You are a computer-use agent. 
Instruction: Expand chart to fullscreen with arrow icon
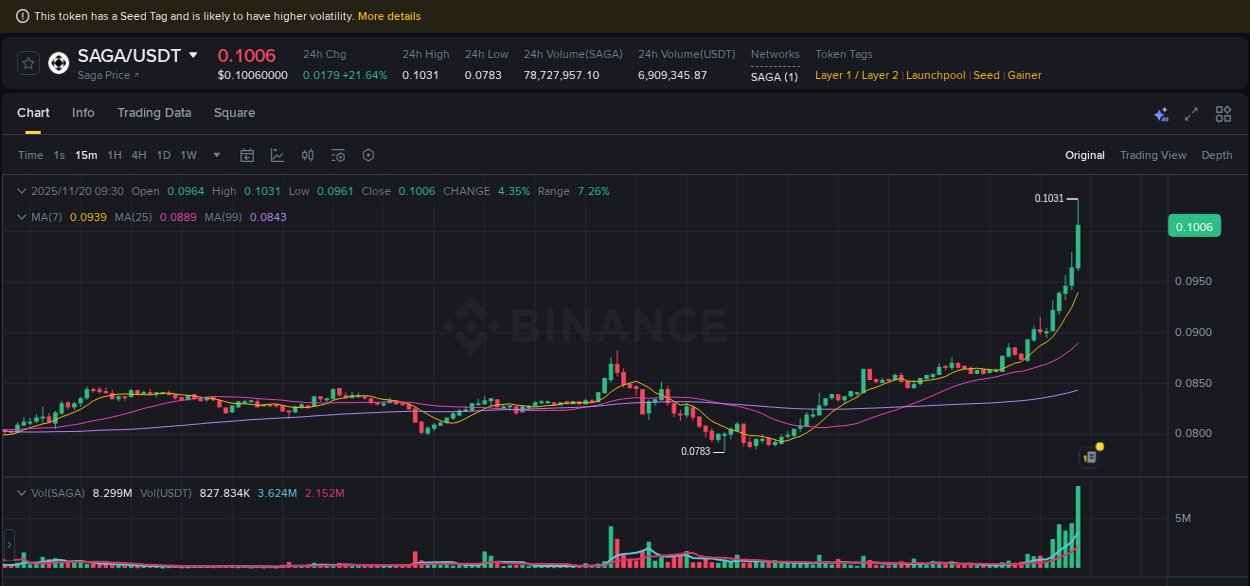point(1191,114)
